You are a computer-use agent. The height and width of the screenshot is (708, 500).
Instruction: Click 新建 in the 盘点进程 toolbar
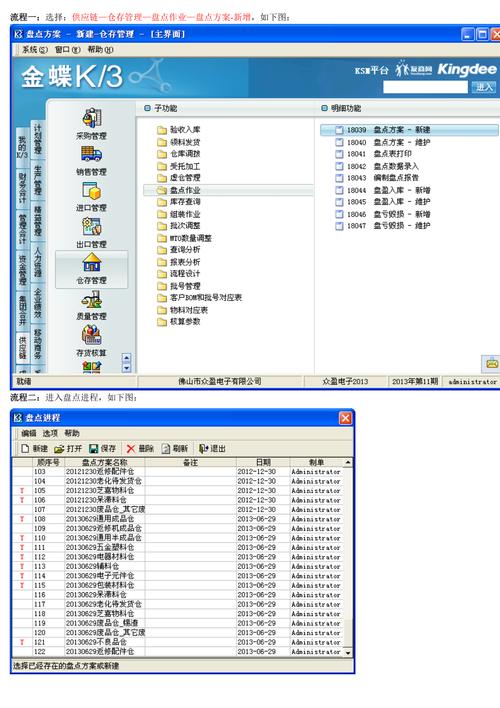pyautogui.click(x=35, y=448)
